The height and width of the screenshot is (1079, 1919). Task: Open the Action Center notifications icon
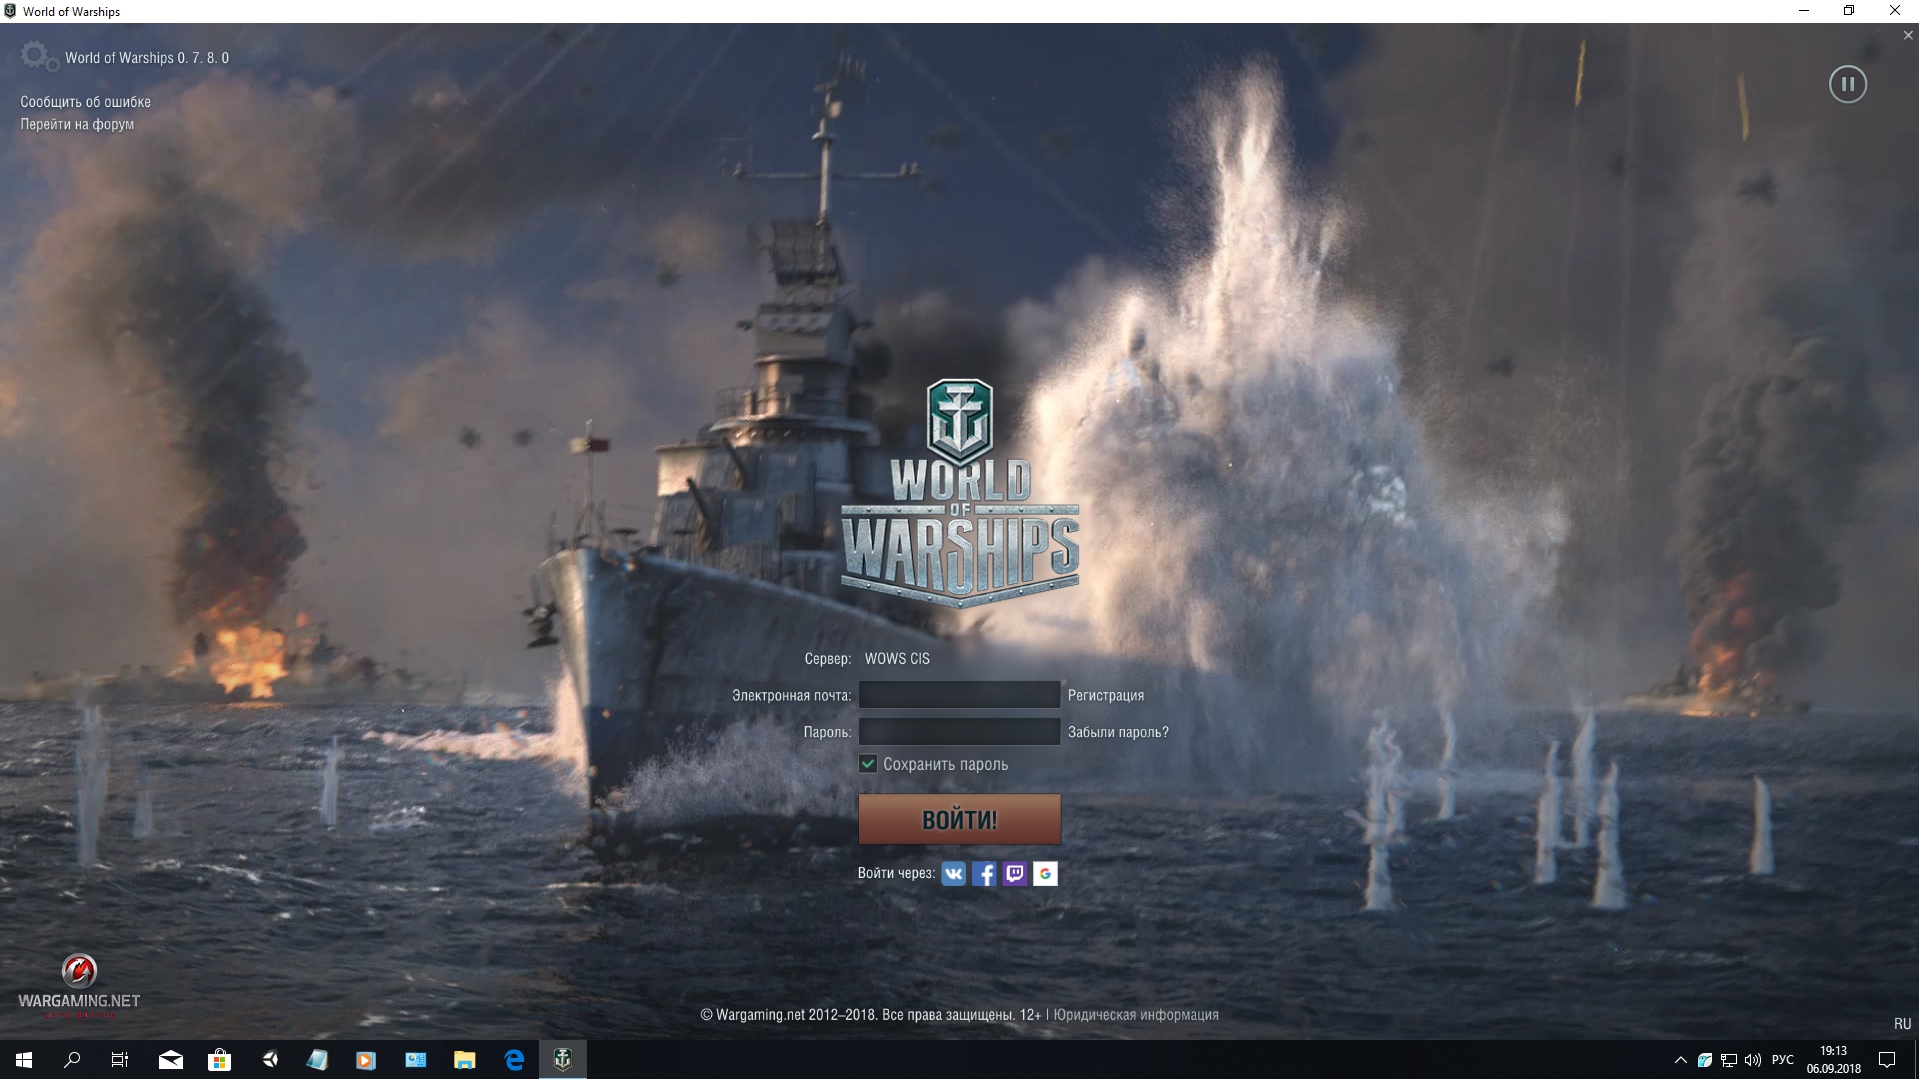(x=1887, y=1060)
